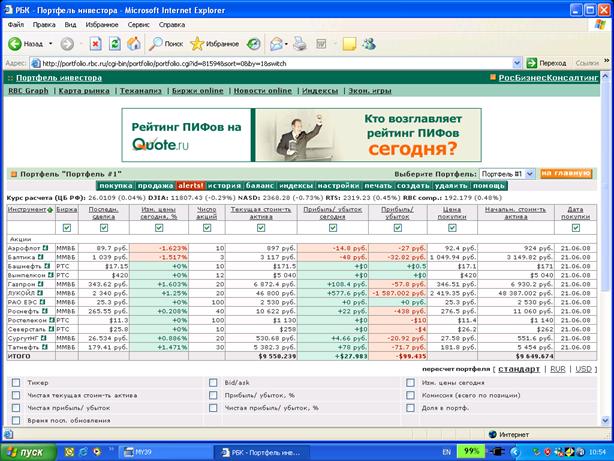Screen dimensions: 614x461
Task: Follow the Теханализ link
Action: click(141, 91)
